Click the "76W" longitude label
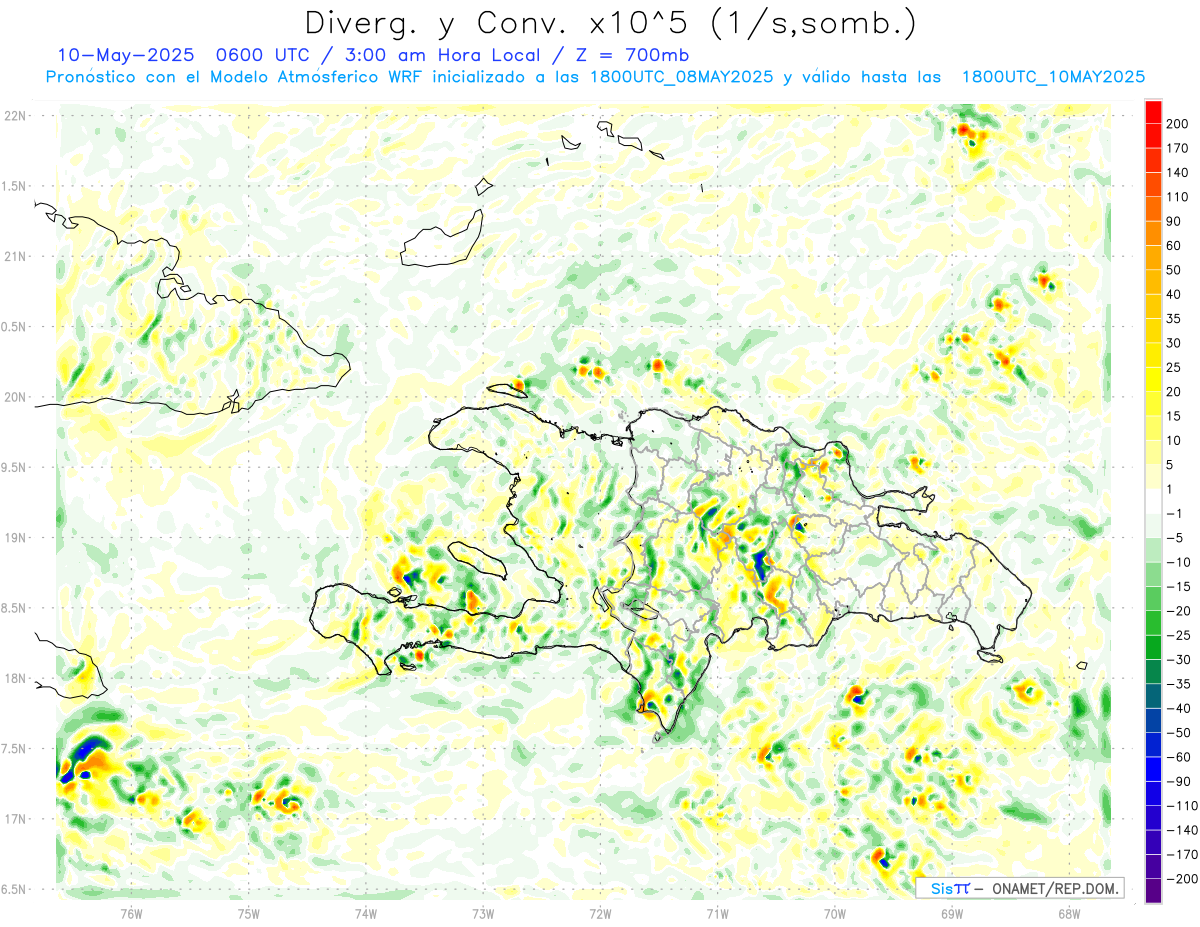1200x927 pixels. 131,913
